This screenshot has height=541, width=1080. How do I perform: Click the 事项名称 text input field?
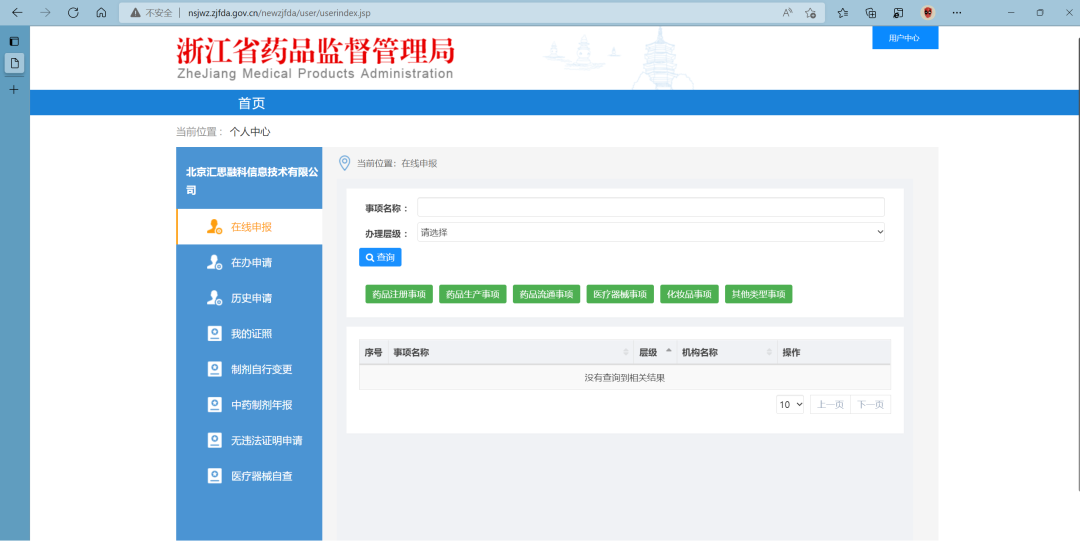click(651, 207)
